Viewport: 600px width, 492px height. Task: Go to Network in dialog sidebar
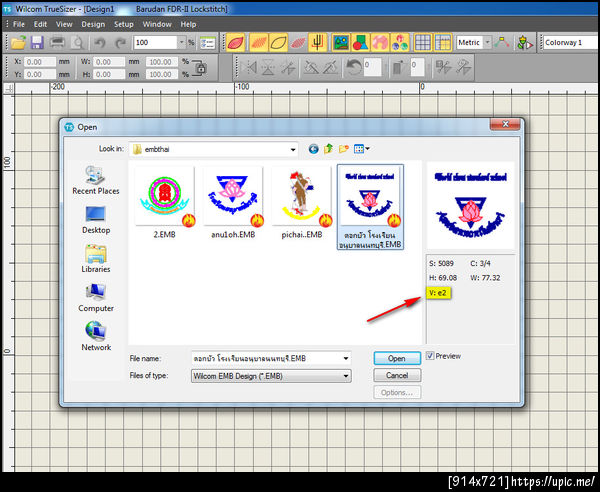tap(96, 337)
